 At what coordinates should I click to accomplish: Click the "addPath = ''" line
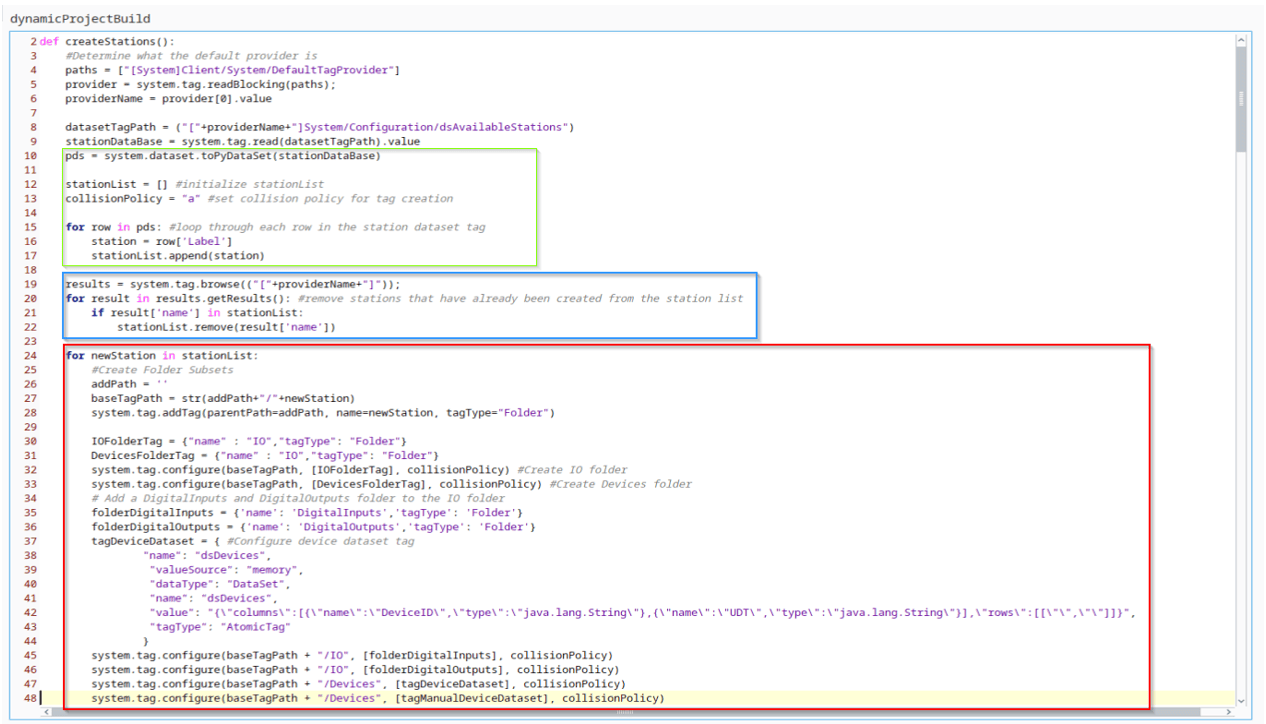click(130, 384)
